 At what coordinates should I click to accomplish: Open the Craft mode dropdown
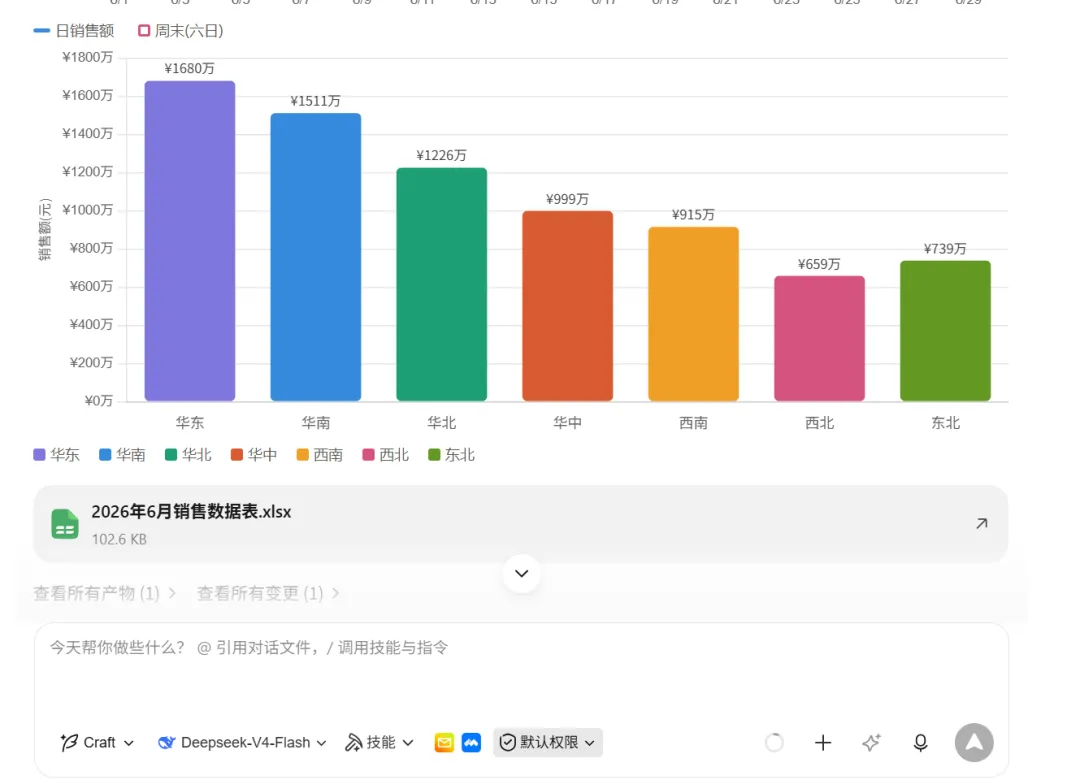(x=97, y=742)
